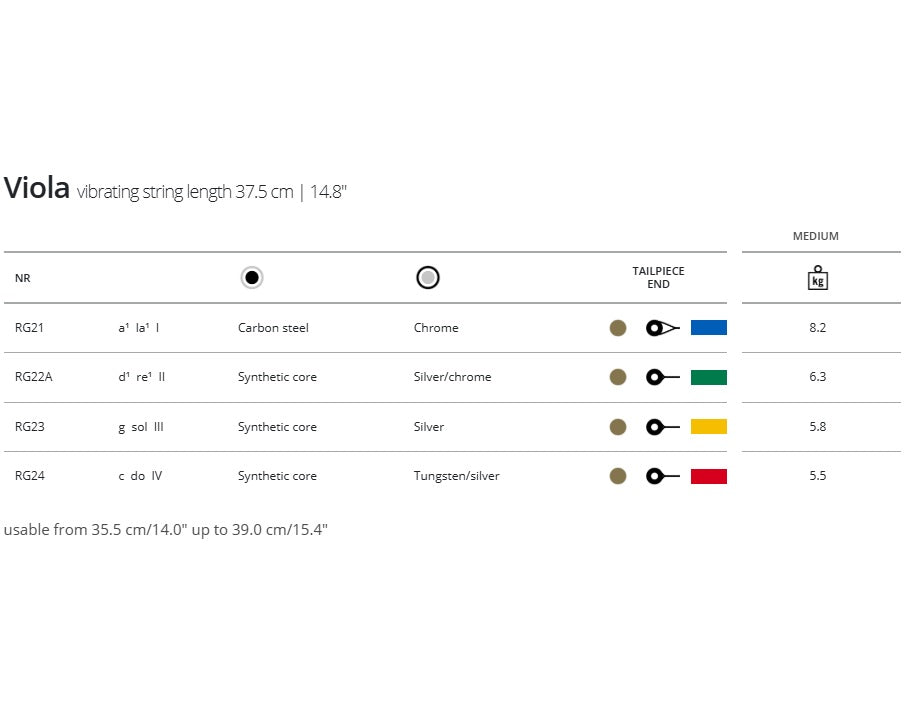Screen dimensions: 908x704
Task: Click the kilogram weight icon under MEDIUM
Action: tap(818, 278)
